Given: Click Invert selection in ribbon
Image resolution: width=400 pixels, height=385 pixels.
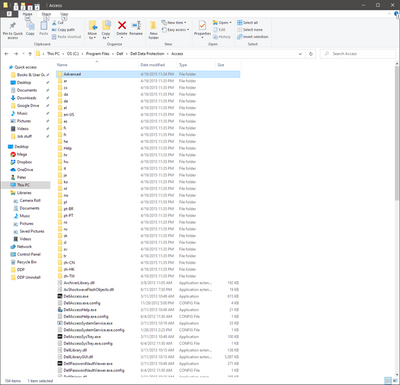Looking at the screenshot, I should point(253,37).
